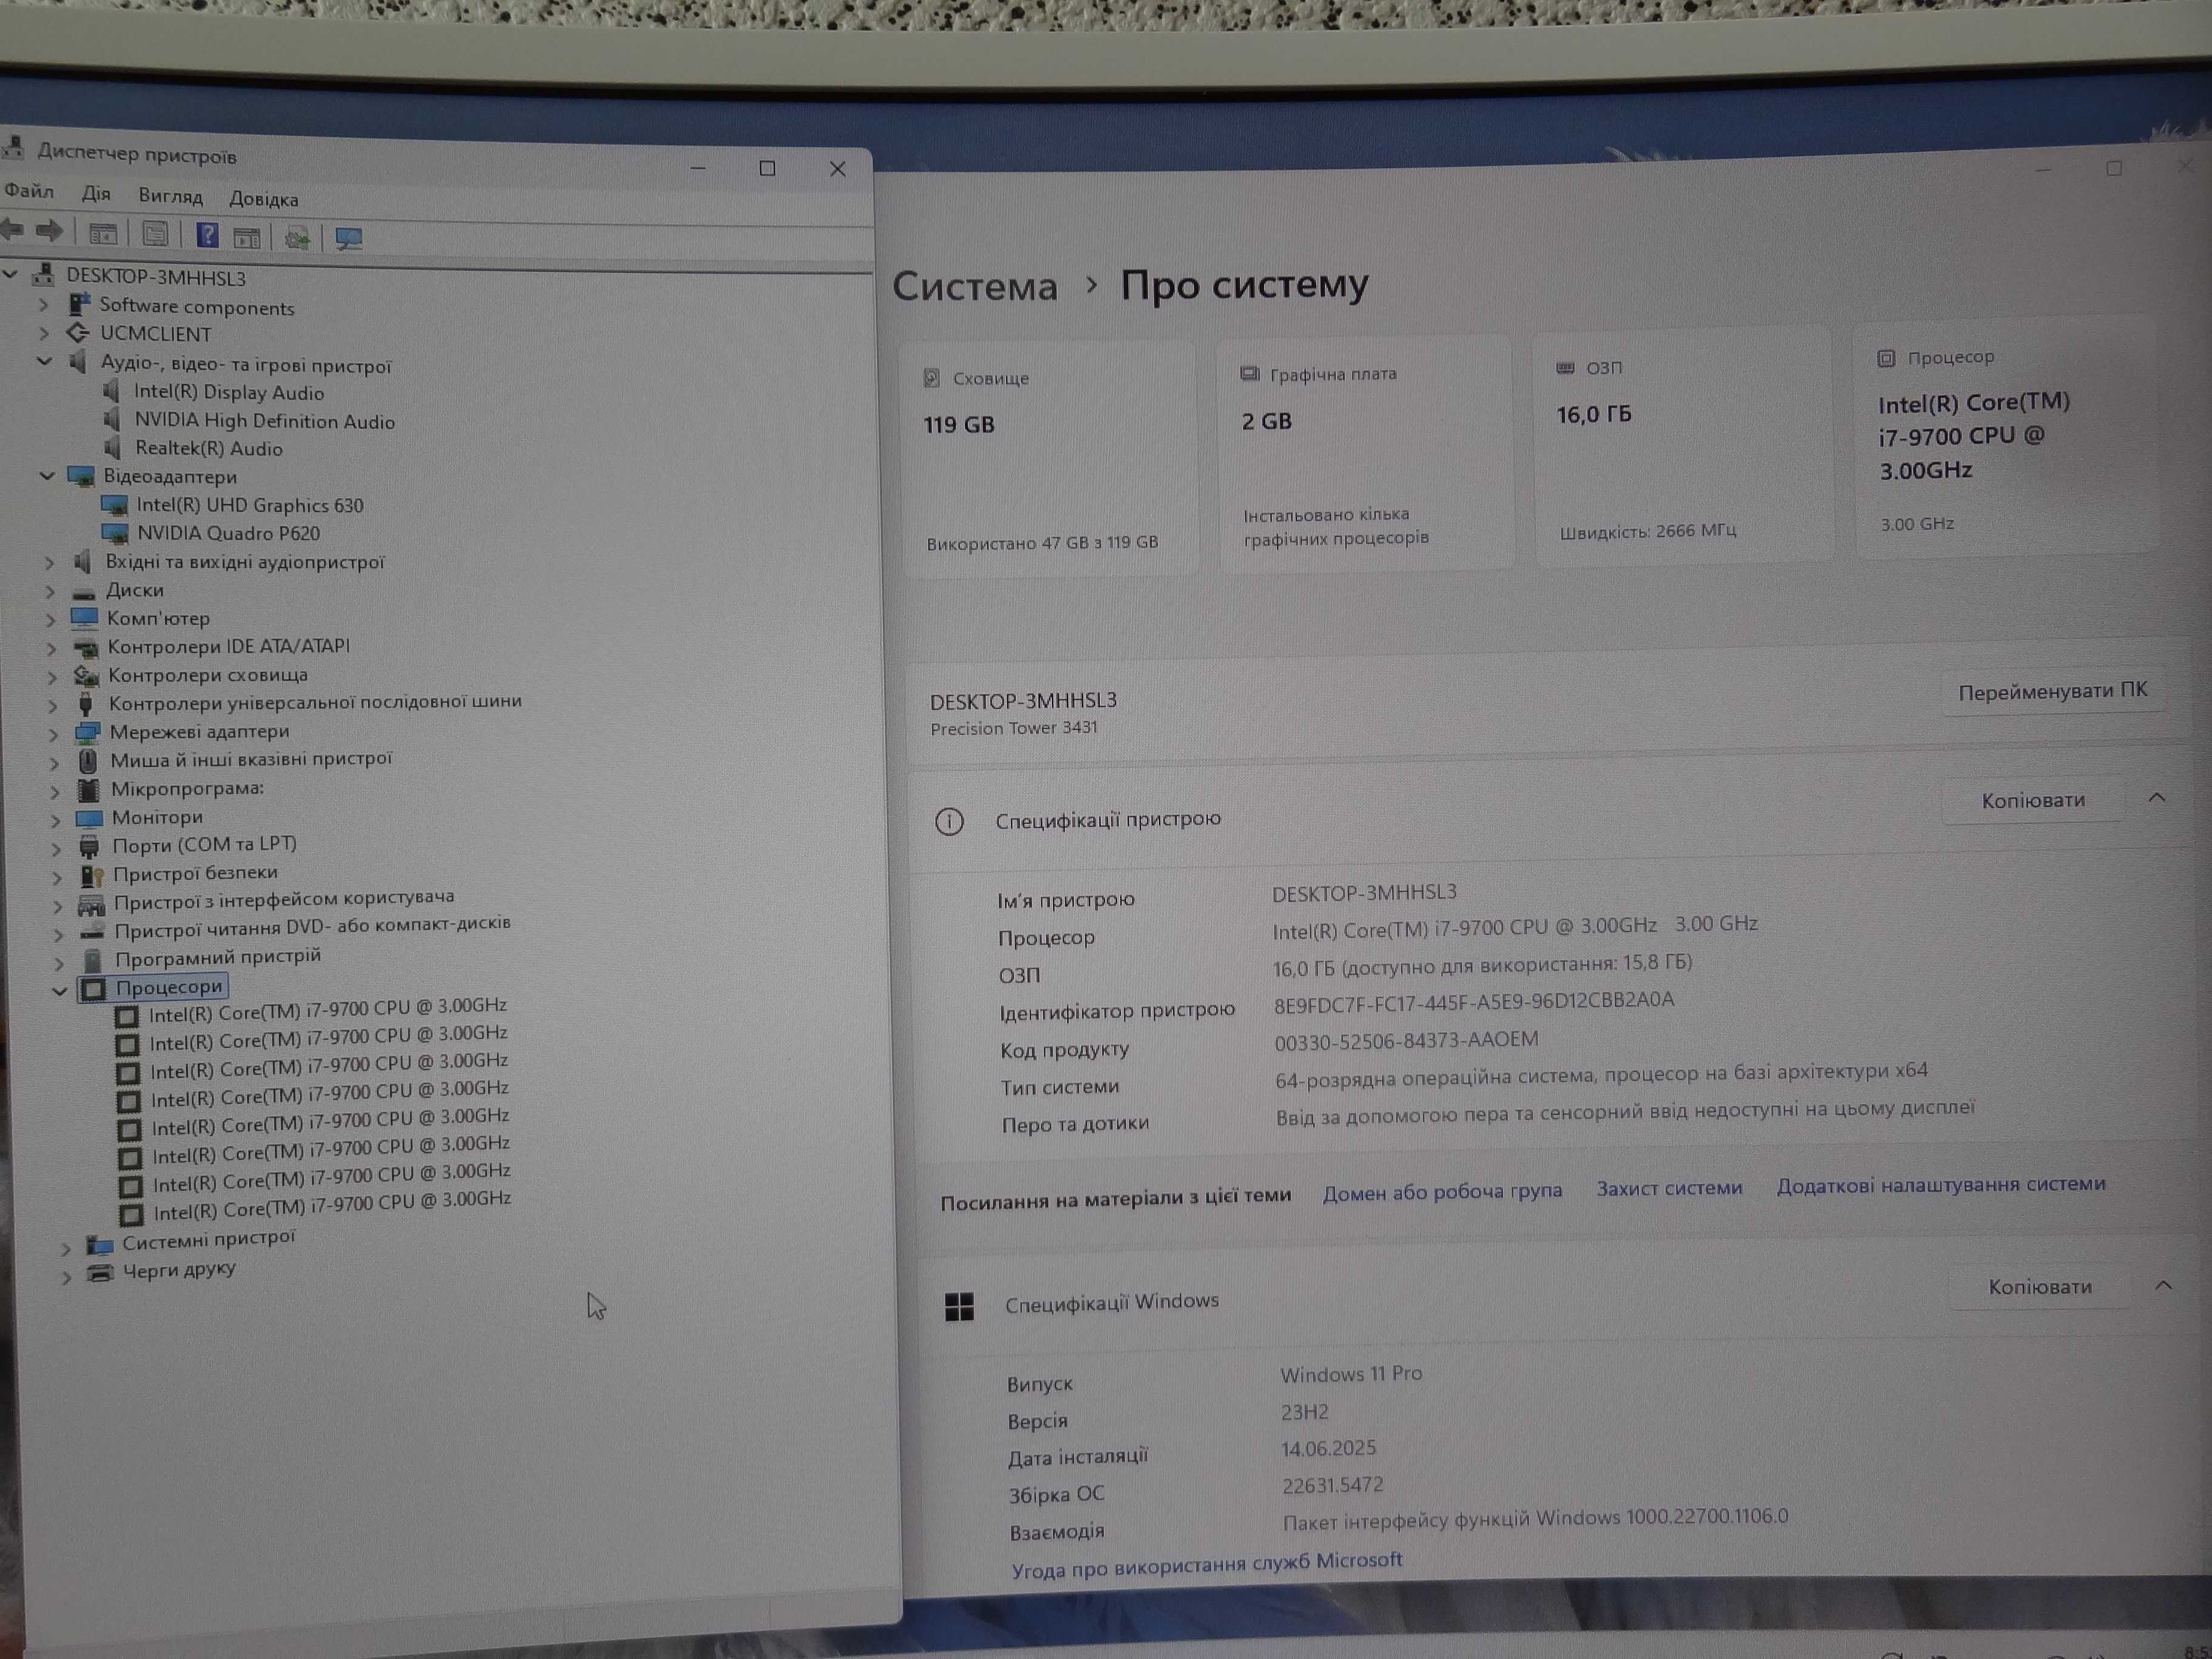
Task: Select NVIDIA High Definition Audio device
Action: 264,421
